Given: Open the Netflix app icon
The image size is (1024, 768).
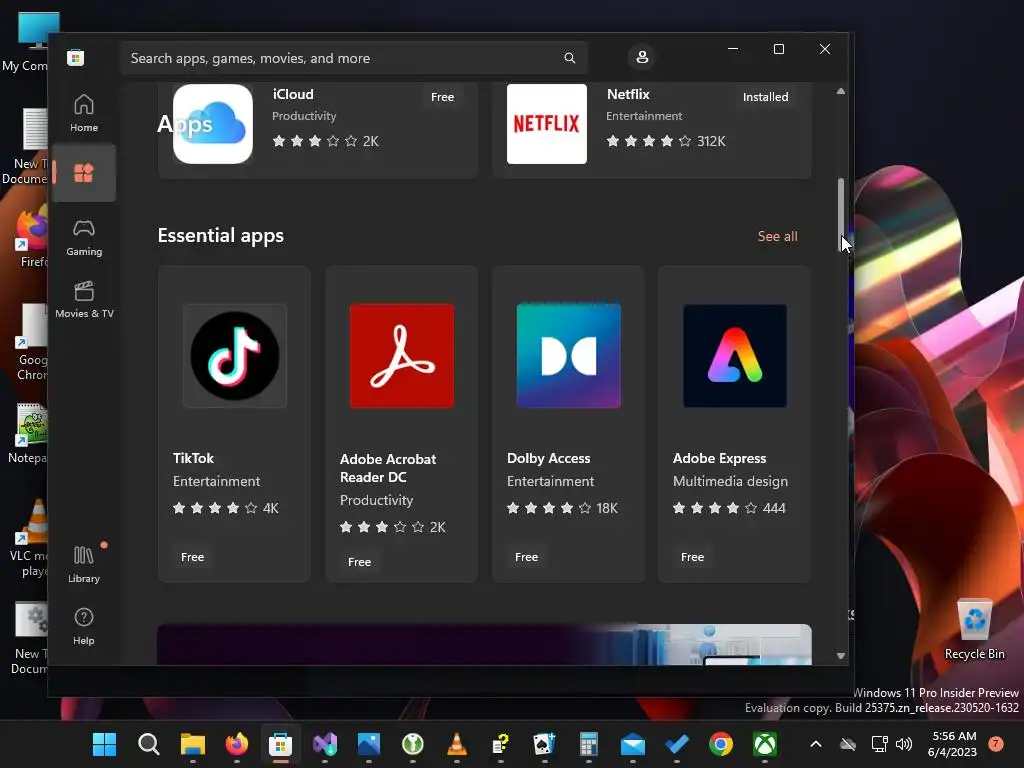Looking at the screenshot, I should [x=547, y=124].
